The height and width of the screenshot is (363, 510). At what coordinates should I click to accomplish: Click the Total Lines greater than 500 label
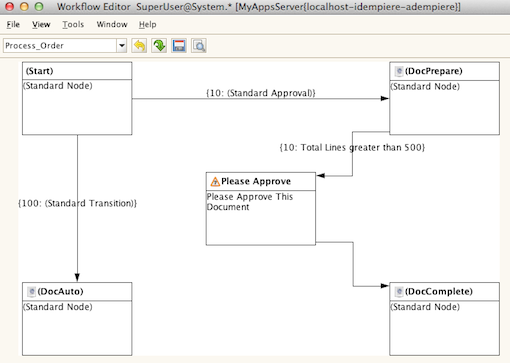(352, 147)
